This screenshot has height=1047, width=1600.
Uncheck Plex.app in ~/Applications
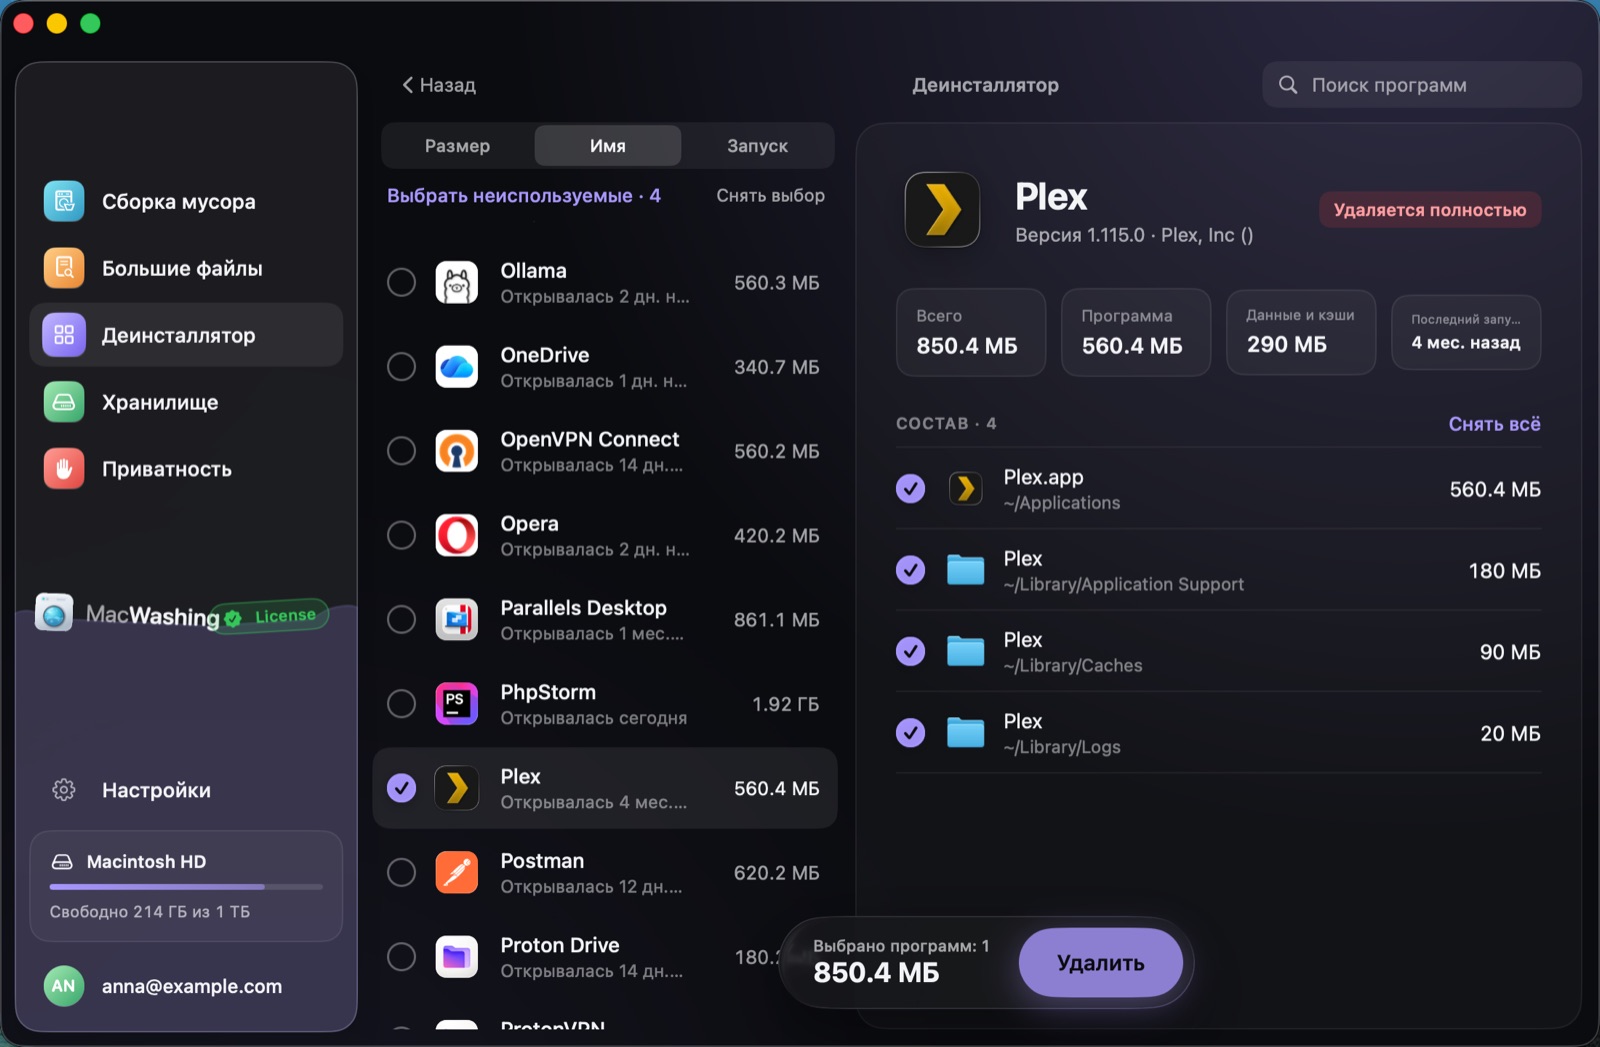(910, 489)
